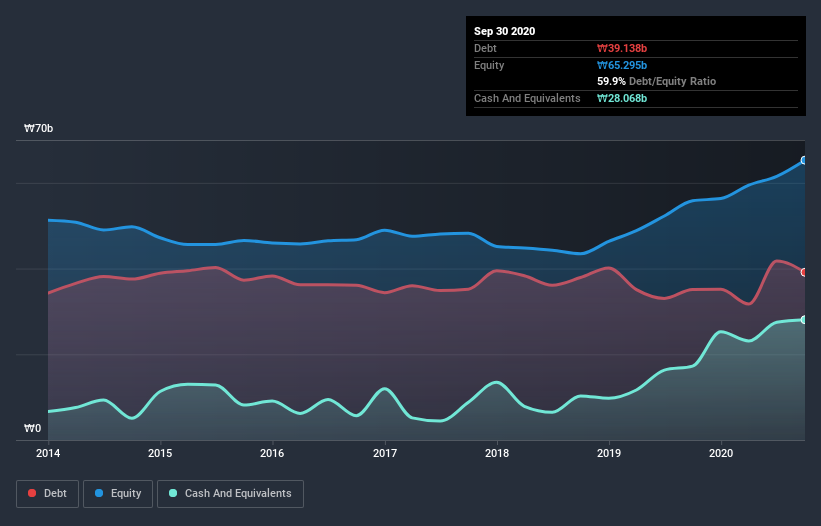Click the ₩70b y-axis label
Screen dimensions: 821x526
point(38,128)
